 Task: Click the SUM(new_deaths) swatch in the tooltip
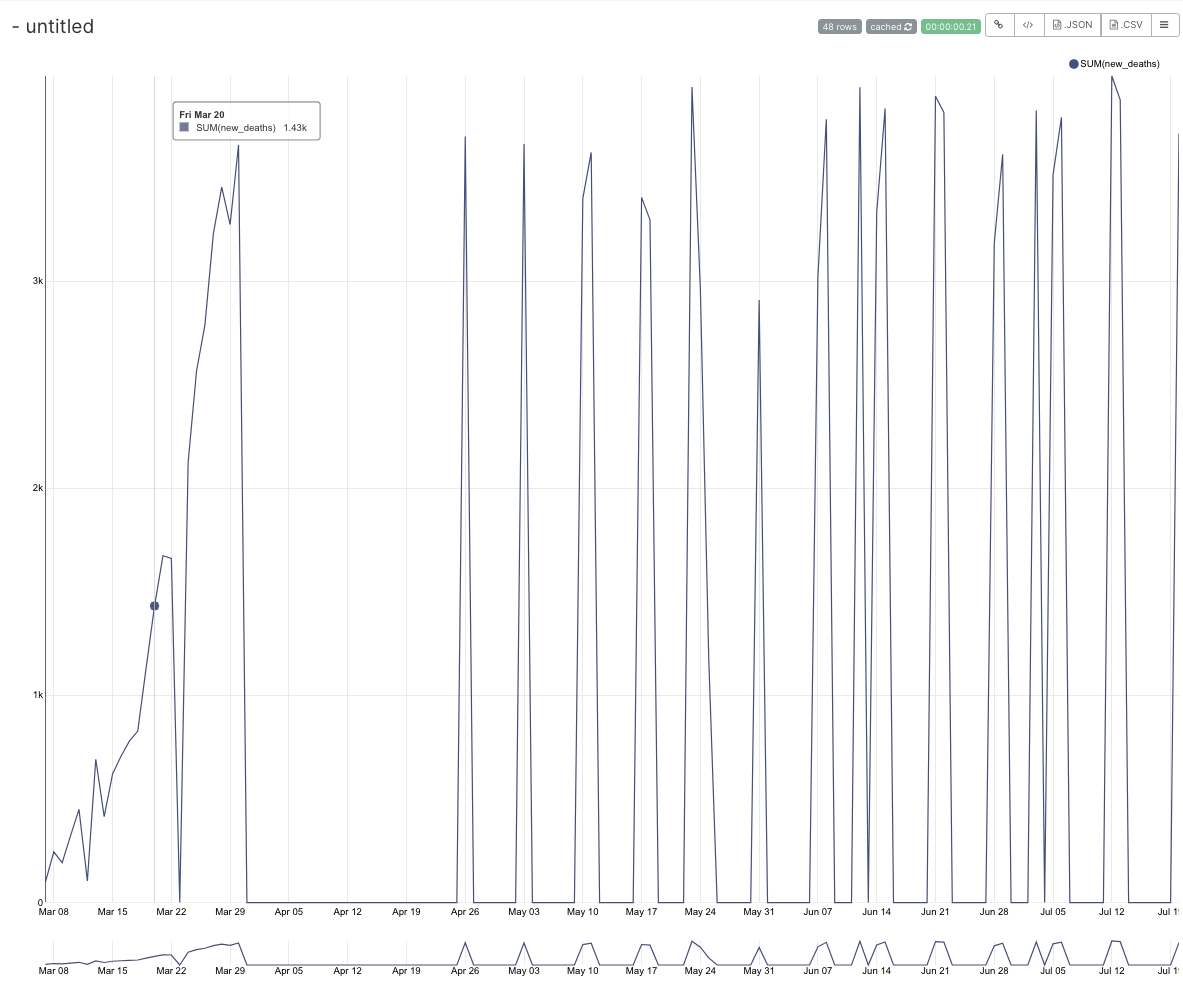click(184, 127)
